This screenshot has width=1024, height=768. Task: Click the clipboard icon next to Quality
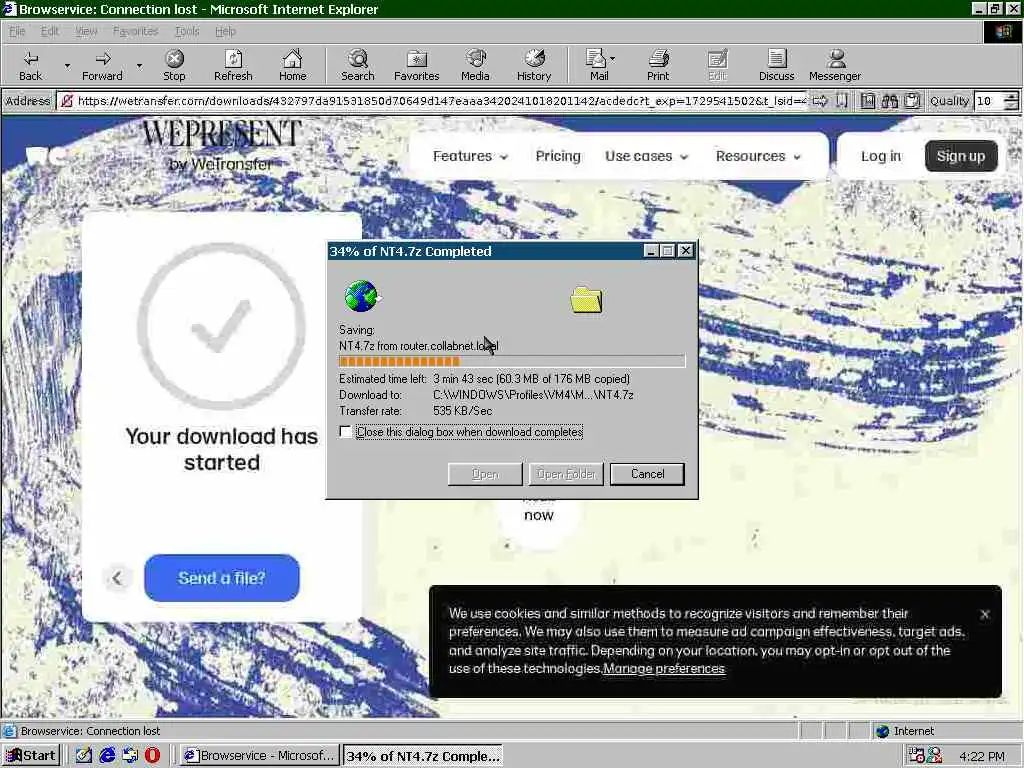click(x=912, y=101)
